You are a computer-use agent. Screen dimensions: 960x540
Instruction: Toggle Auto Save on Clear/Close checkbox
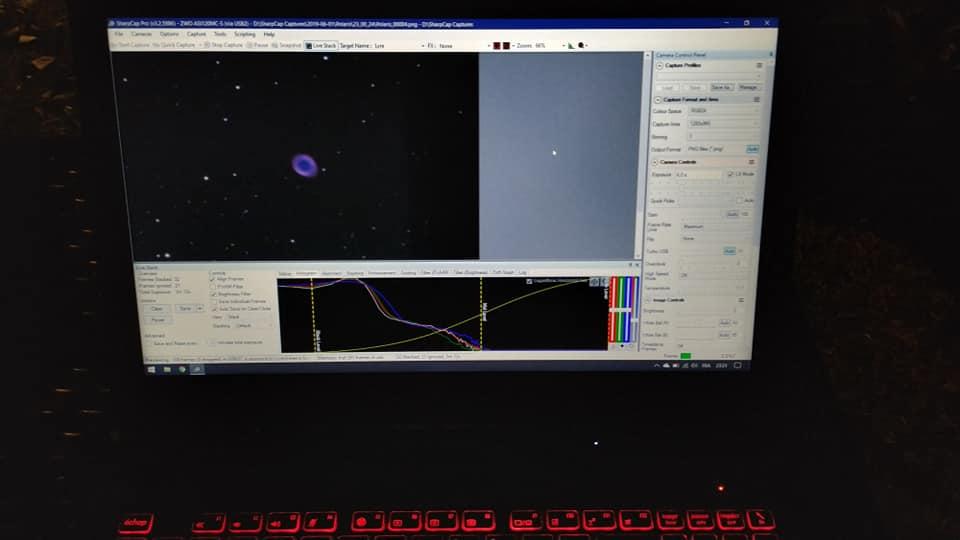[214, 309]
